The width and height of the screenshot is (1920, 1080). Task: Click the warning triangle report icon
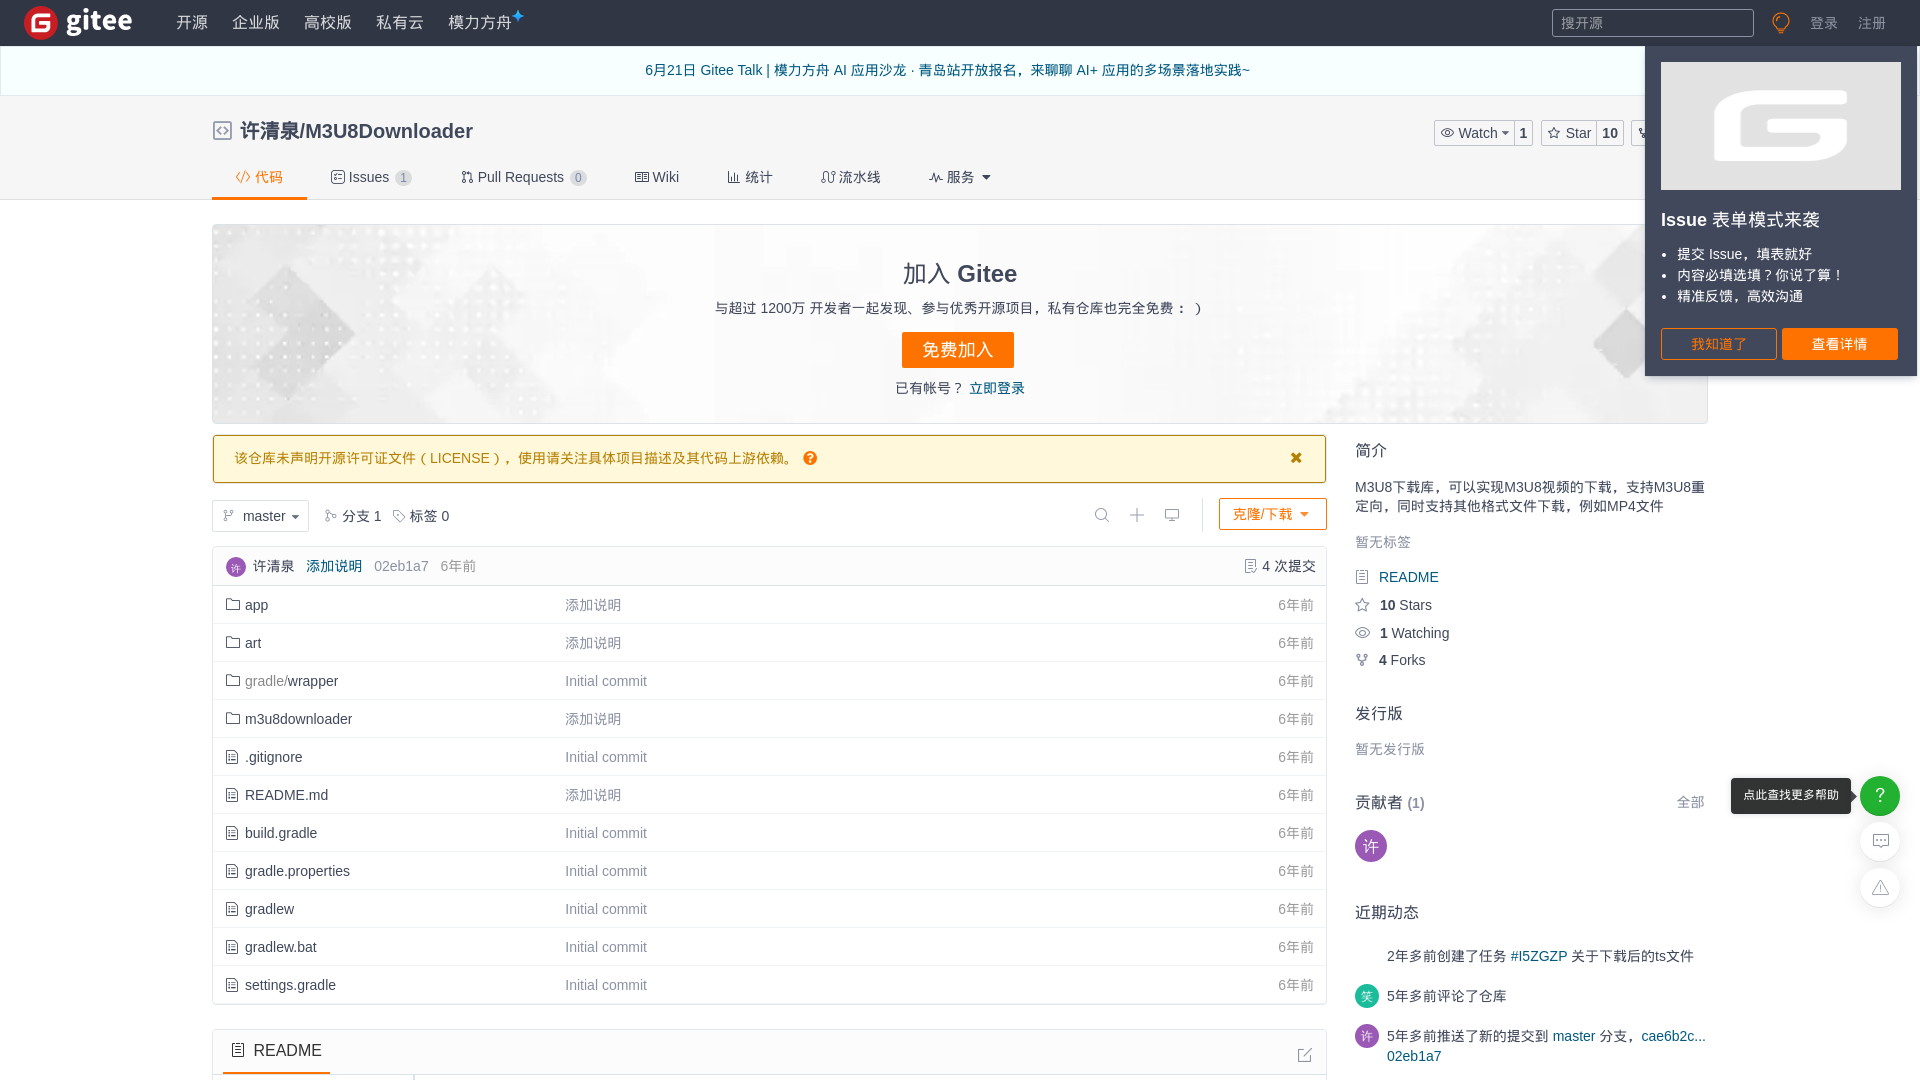pyautogui.click(x=1880, y=887)
